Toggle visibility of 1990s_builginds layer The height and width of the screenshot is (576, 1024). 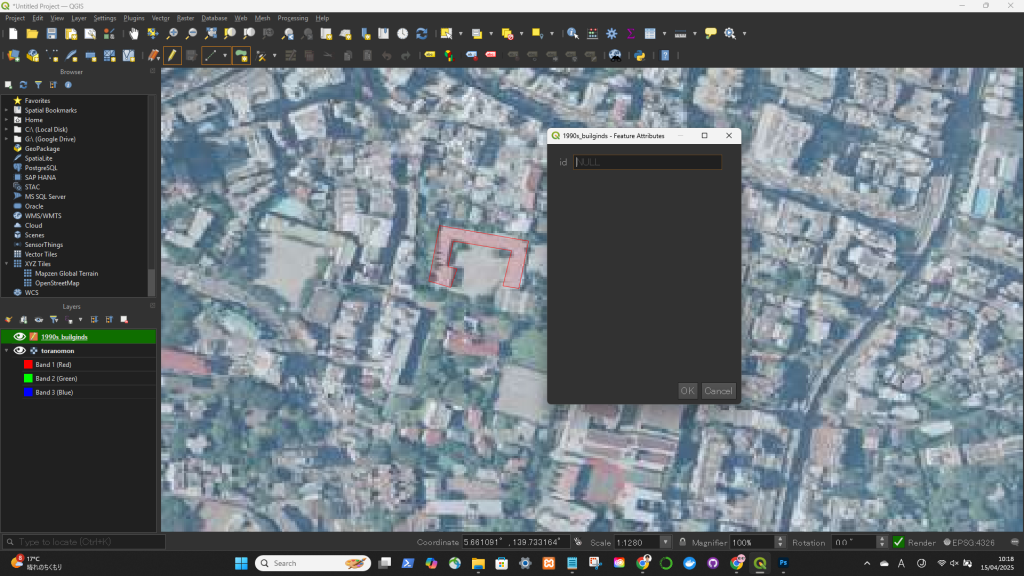tap(19, 337)
